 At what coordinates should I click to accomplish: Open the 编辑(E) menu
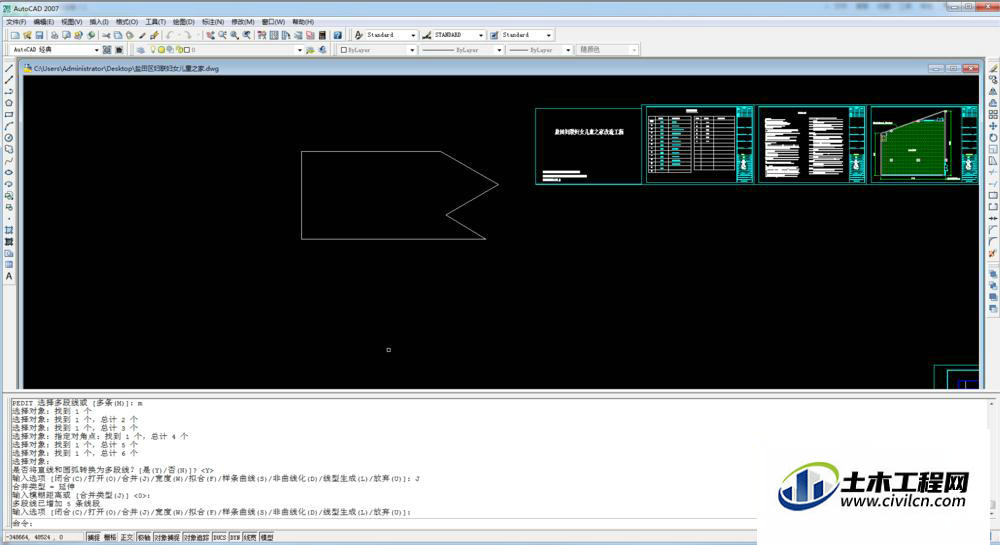43,22
